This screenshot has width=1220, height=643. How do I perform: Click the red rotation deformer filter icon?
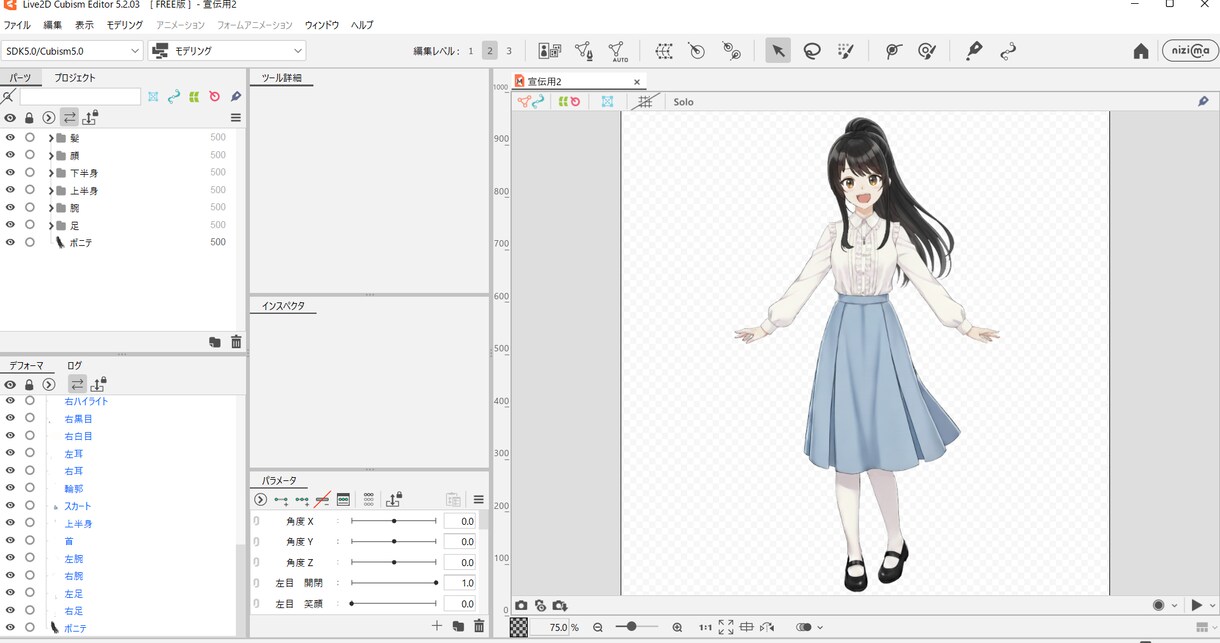point(214,97)
